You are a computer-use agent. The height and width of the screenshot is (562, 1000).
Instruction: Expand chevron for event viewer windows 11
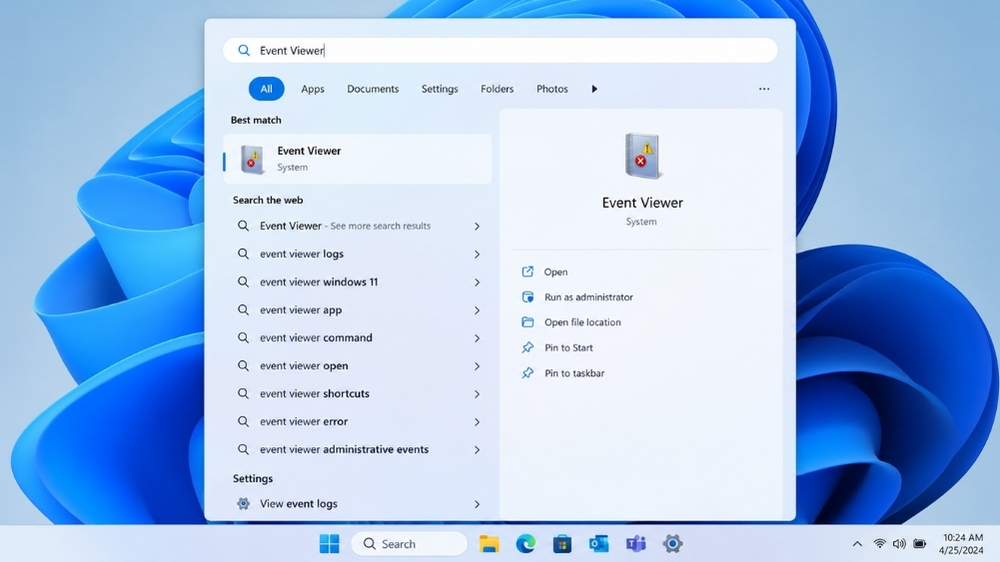476,282
